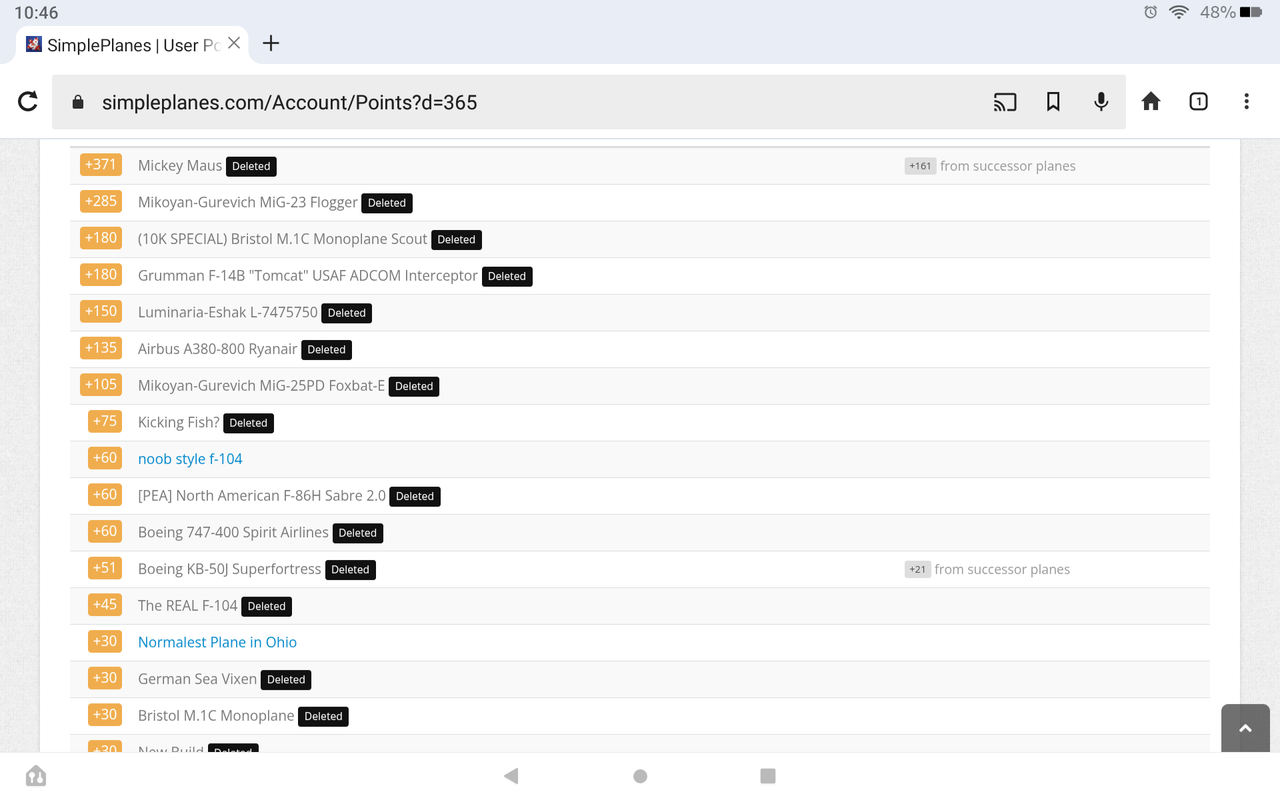Screen dimensions: 1280x800
Task: Click the +371 points badge for Mickey Maus
Action: (x=101, y=165)
